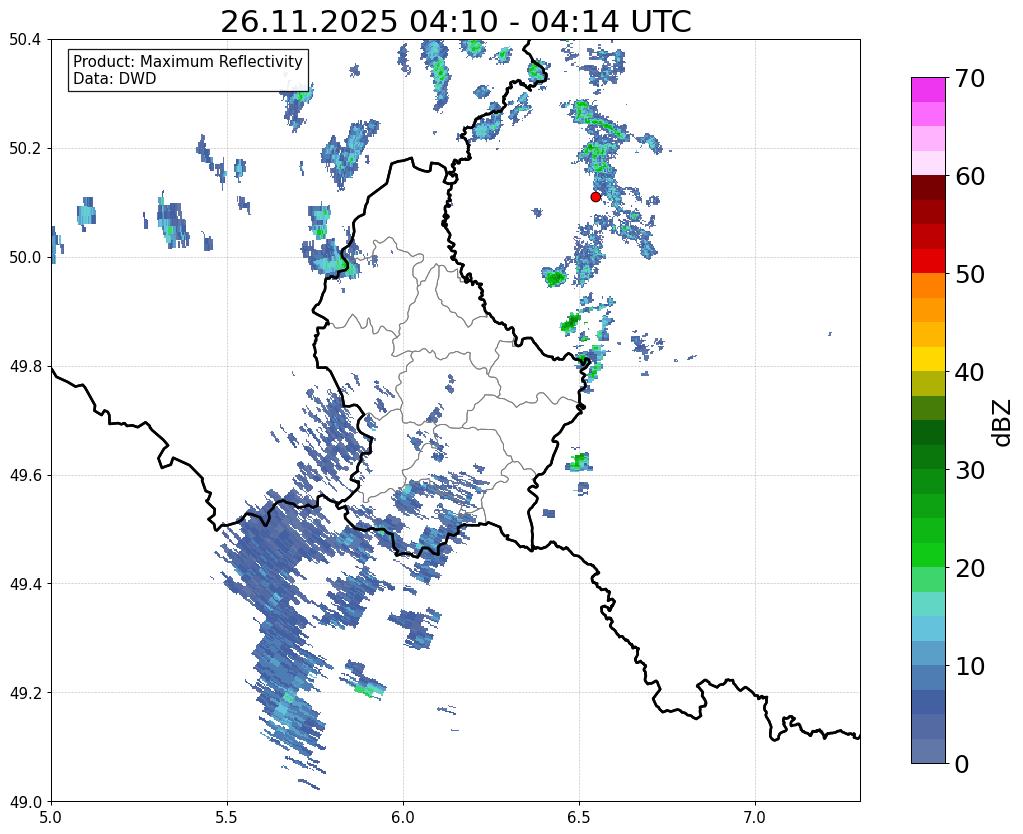
Task: Click the latitude tick label 49.6
Action: 25,476
